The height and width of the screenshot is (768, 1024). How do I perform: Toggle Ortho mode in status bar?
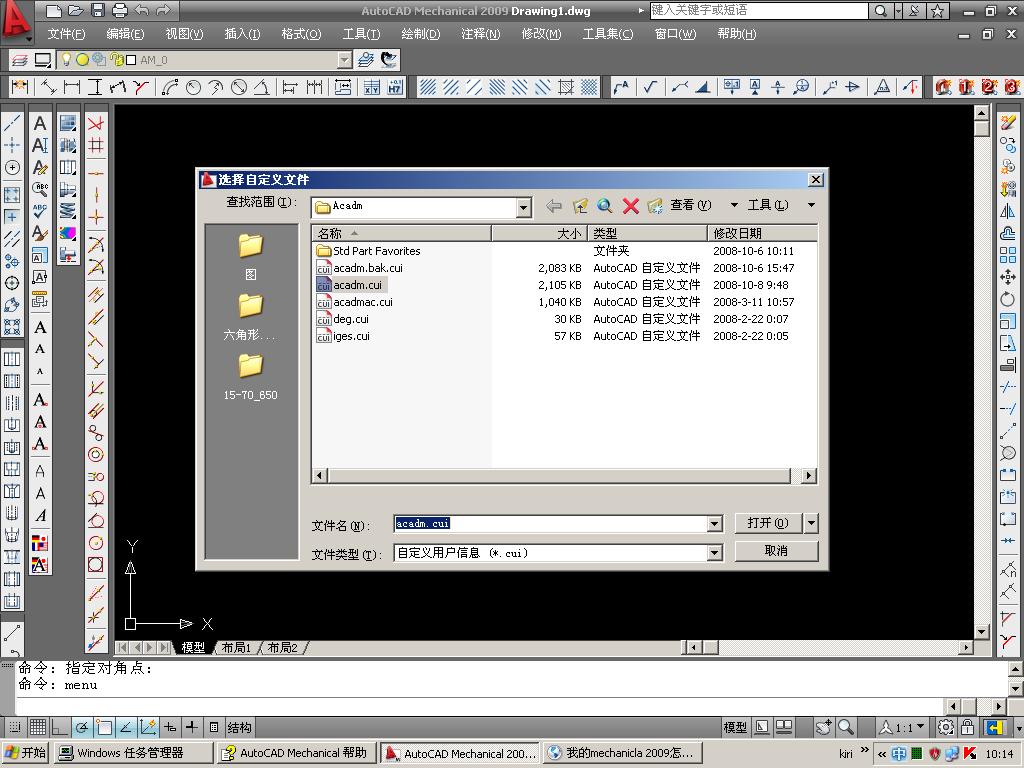click(x=59, y=727)
